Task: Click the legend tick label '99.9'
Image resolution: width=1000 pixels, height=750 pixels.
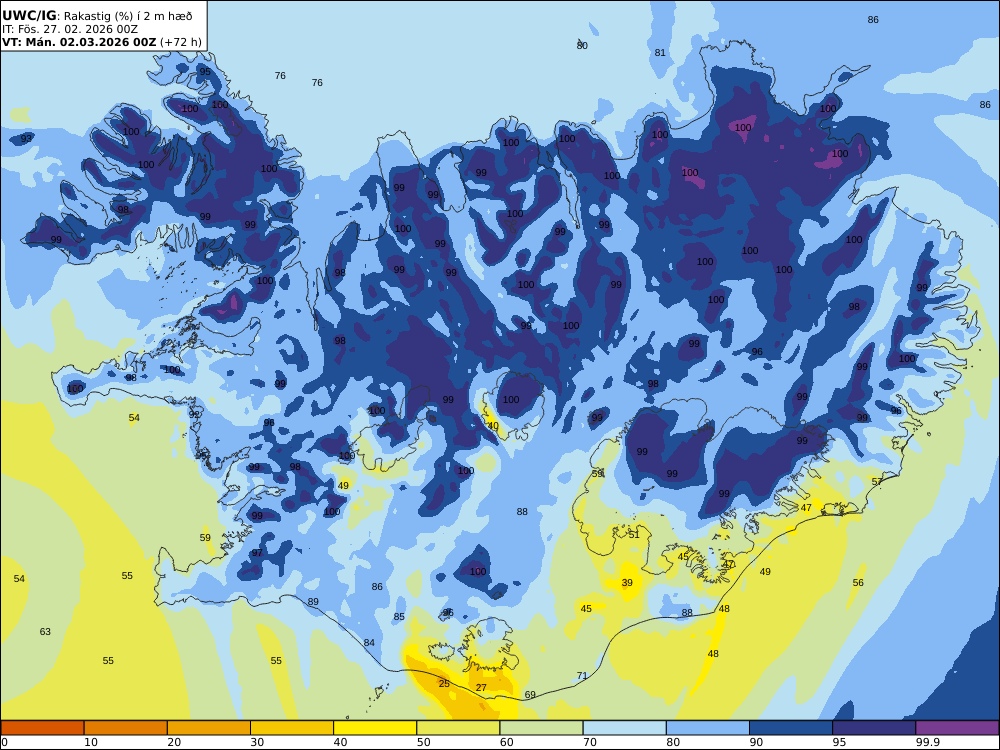Action: click(x=927, y=742)
